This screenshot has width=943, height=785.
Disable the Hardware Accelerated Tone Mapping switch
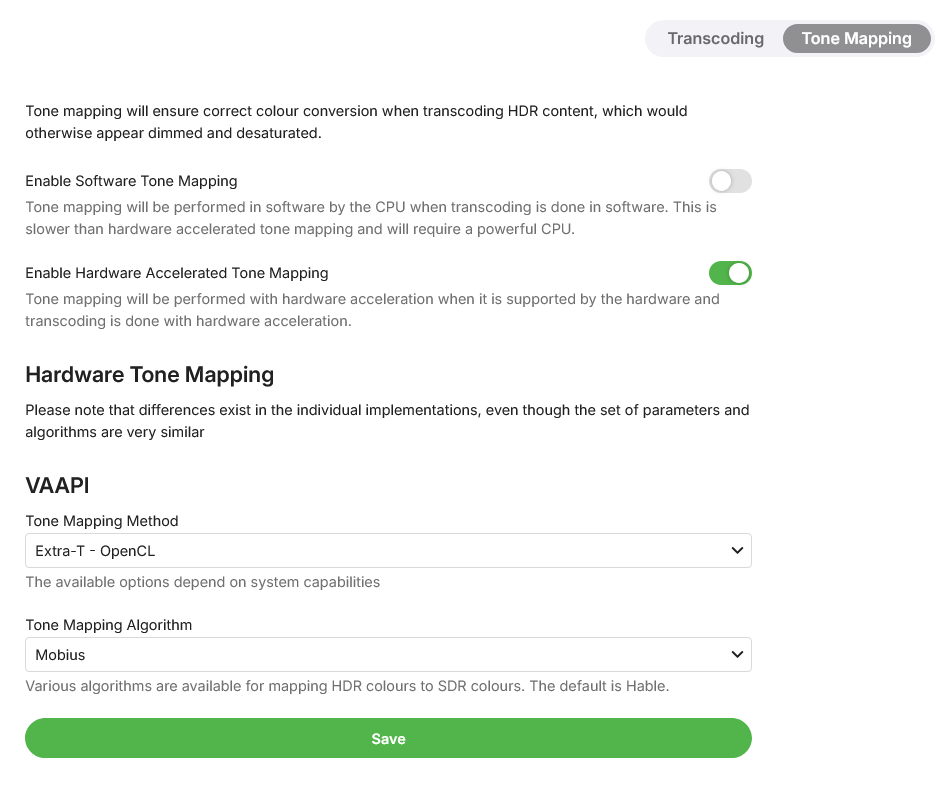pyautogui.click(x=729, y=272)
